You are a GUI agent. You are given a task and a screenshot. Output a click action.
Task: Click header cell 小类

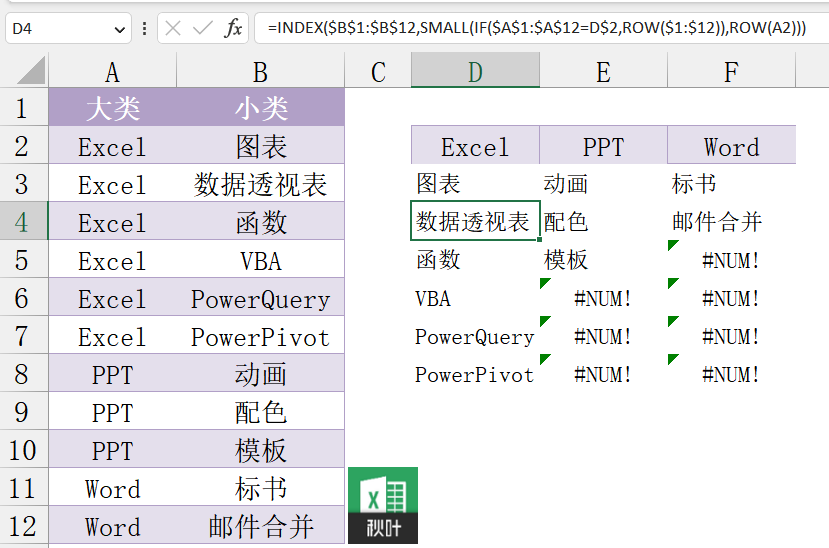[x=260, y=107]
